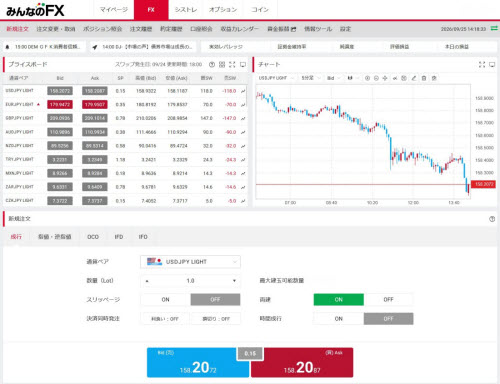Expand the chart panel to fullscreen

pos(482,65)
